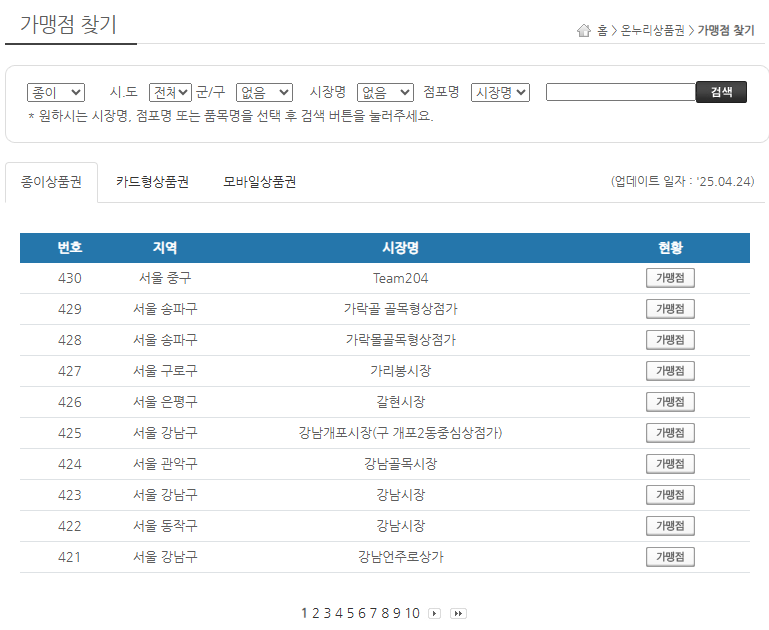This screenshot has height=630, width=769.
Task: Open 가맹점 button for 강남개포시장
Action: click(670, 433)
